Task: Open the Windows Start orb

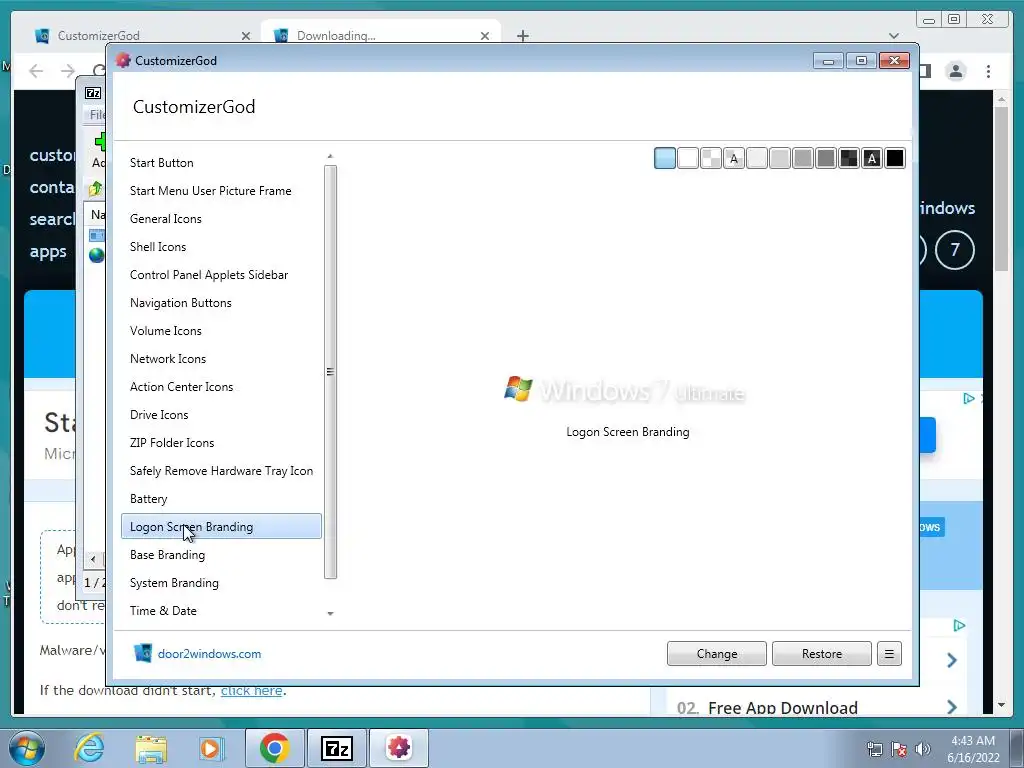Action: pos(27,748)
